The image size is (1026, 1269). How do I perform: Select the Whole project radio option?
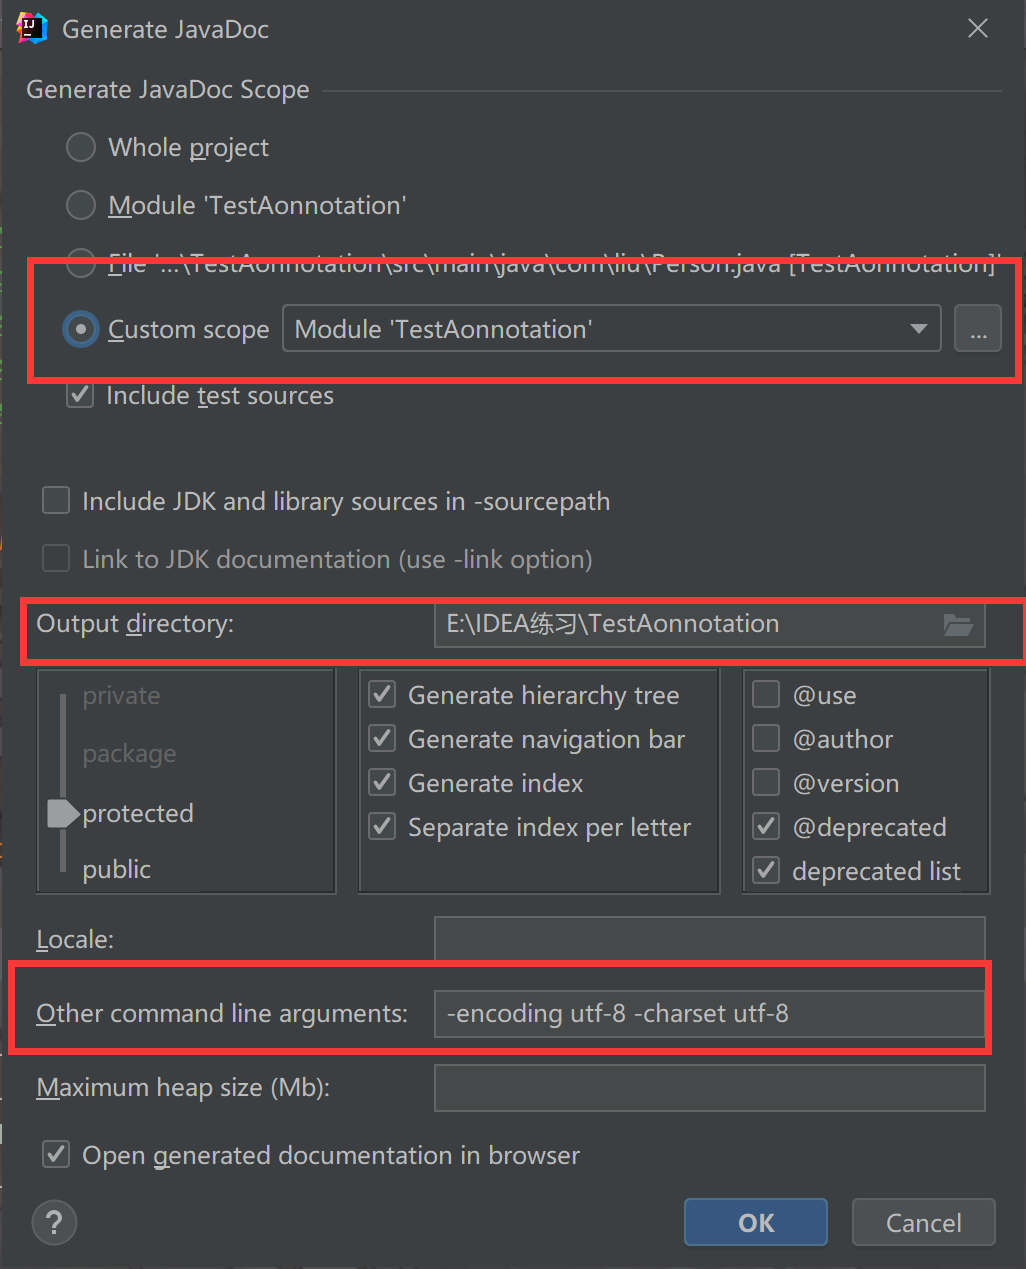click(81, 148)
